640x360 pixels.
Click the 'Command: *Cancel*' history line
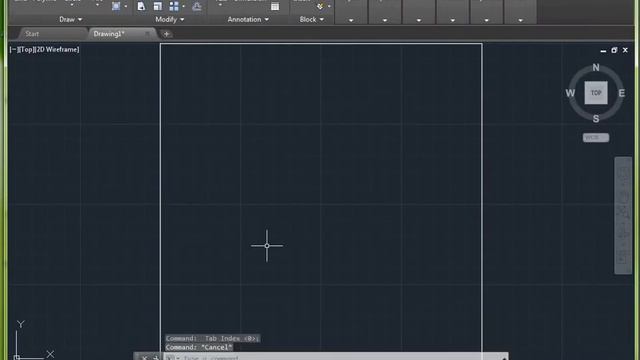tap(199, 347)
